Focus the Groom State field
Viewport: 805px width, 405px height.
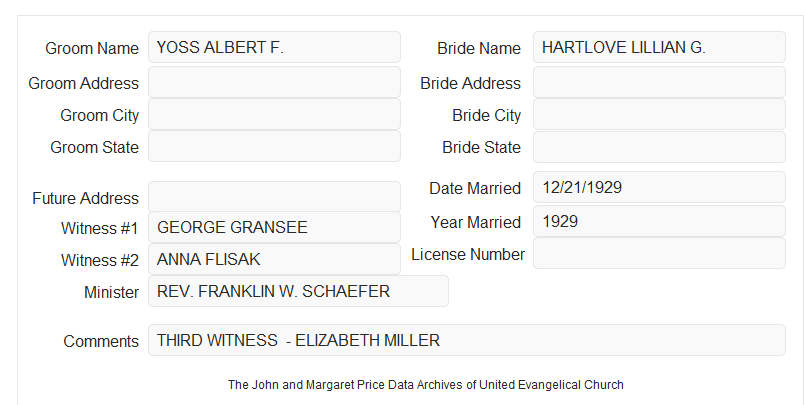click(274, 146)
